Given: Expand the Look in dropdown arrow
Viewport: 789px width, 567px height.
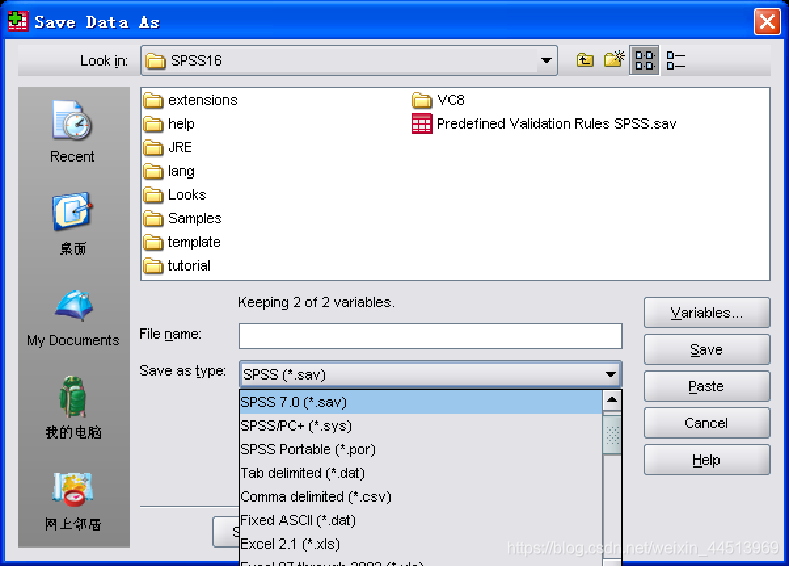Looking at the screenshot, I should (546, 60).
